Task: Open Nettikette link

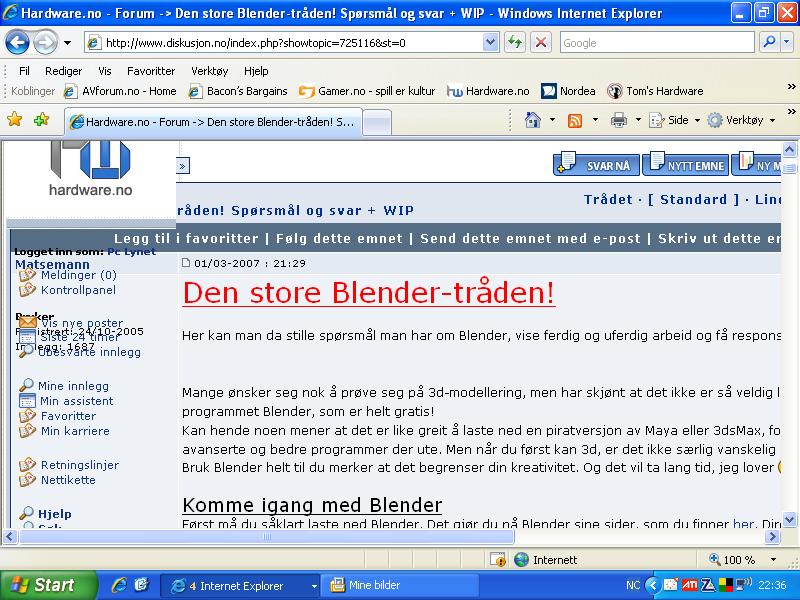Action: coord(68,480)
